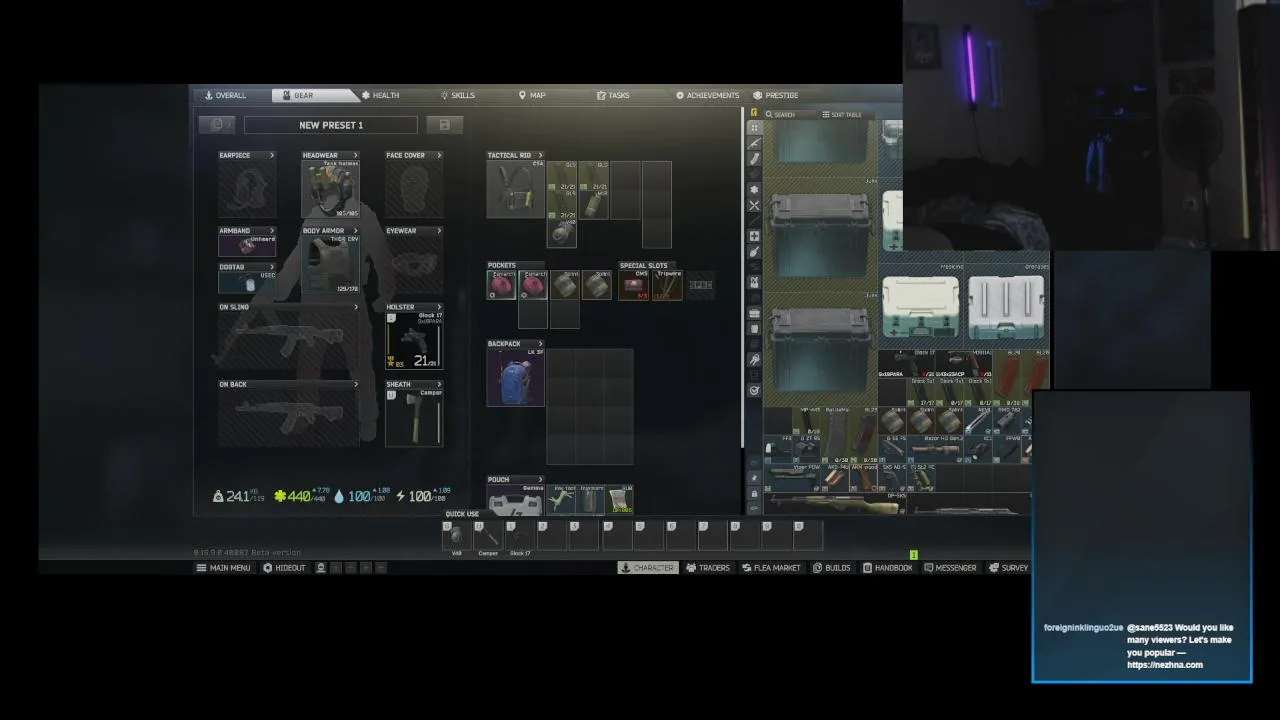Image resolution: width=1280 pixels, height=720 pixels.
Task: Select the blue backpack item
Action: click(x=516, y=378)
